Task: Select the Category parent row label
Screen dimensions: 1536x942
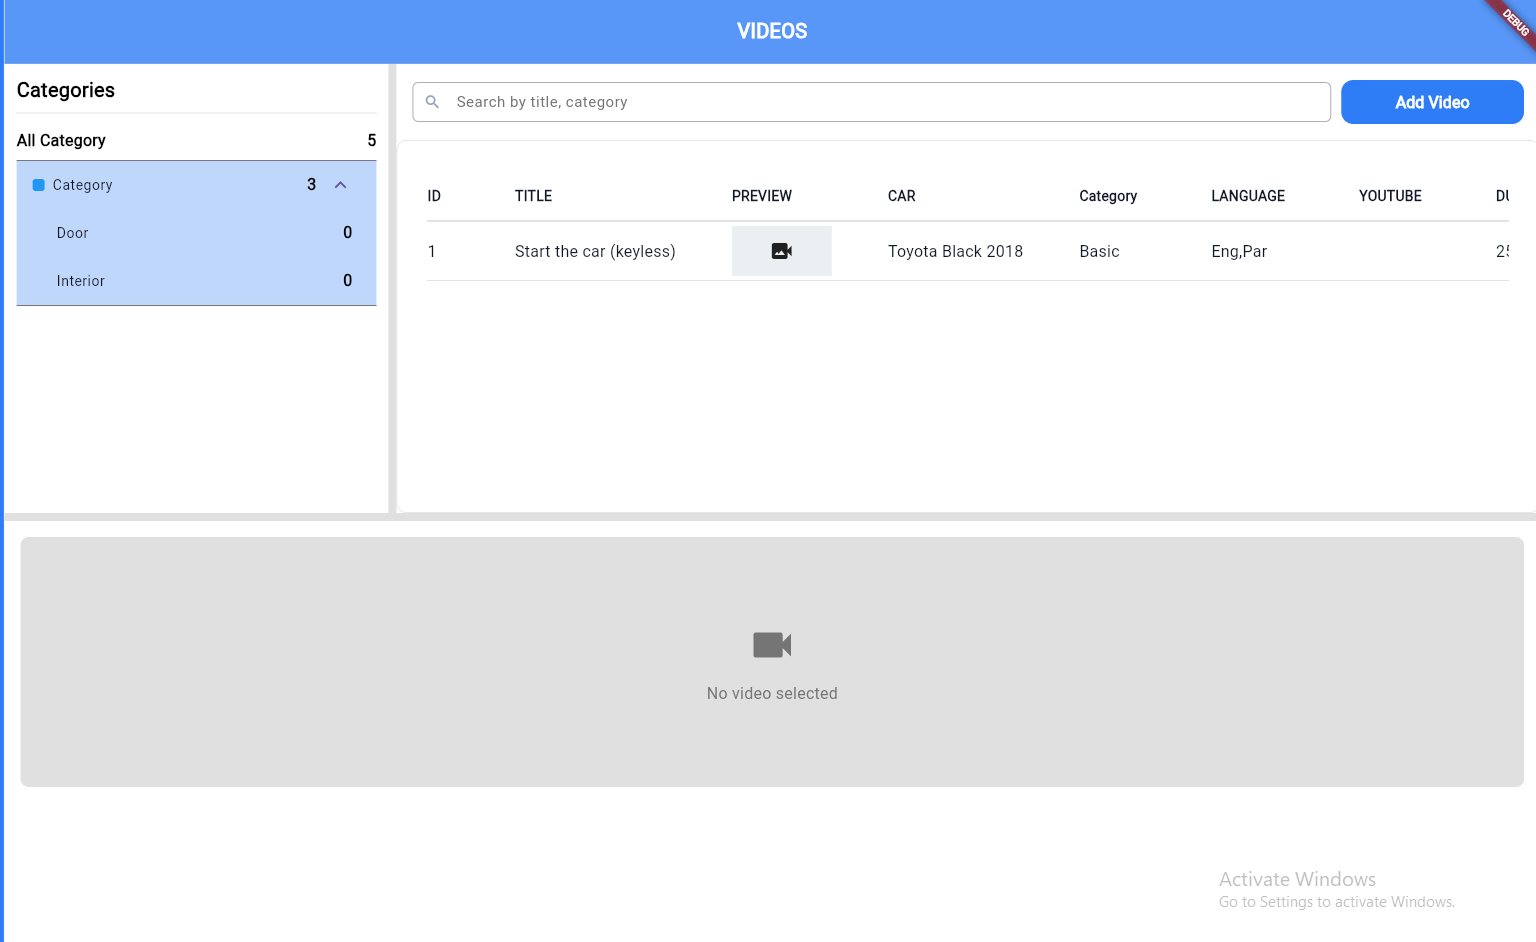Action: 82,185
